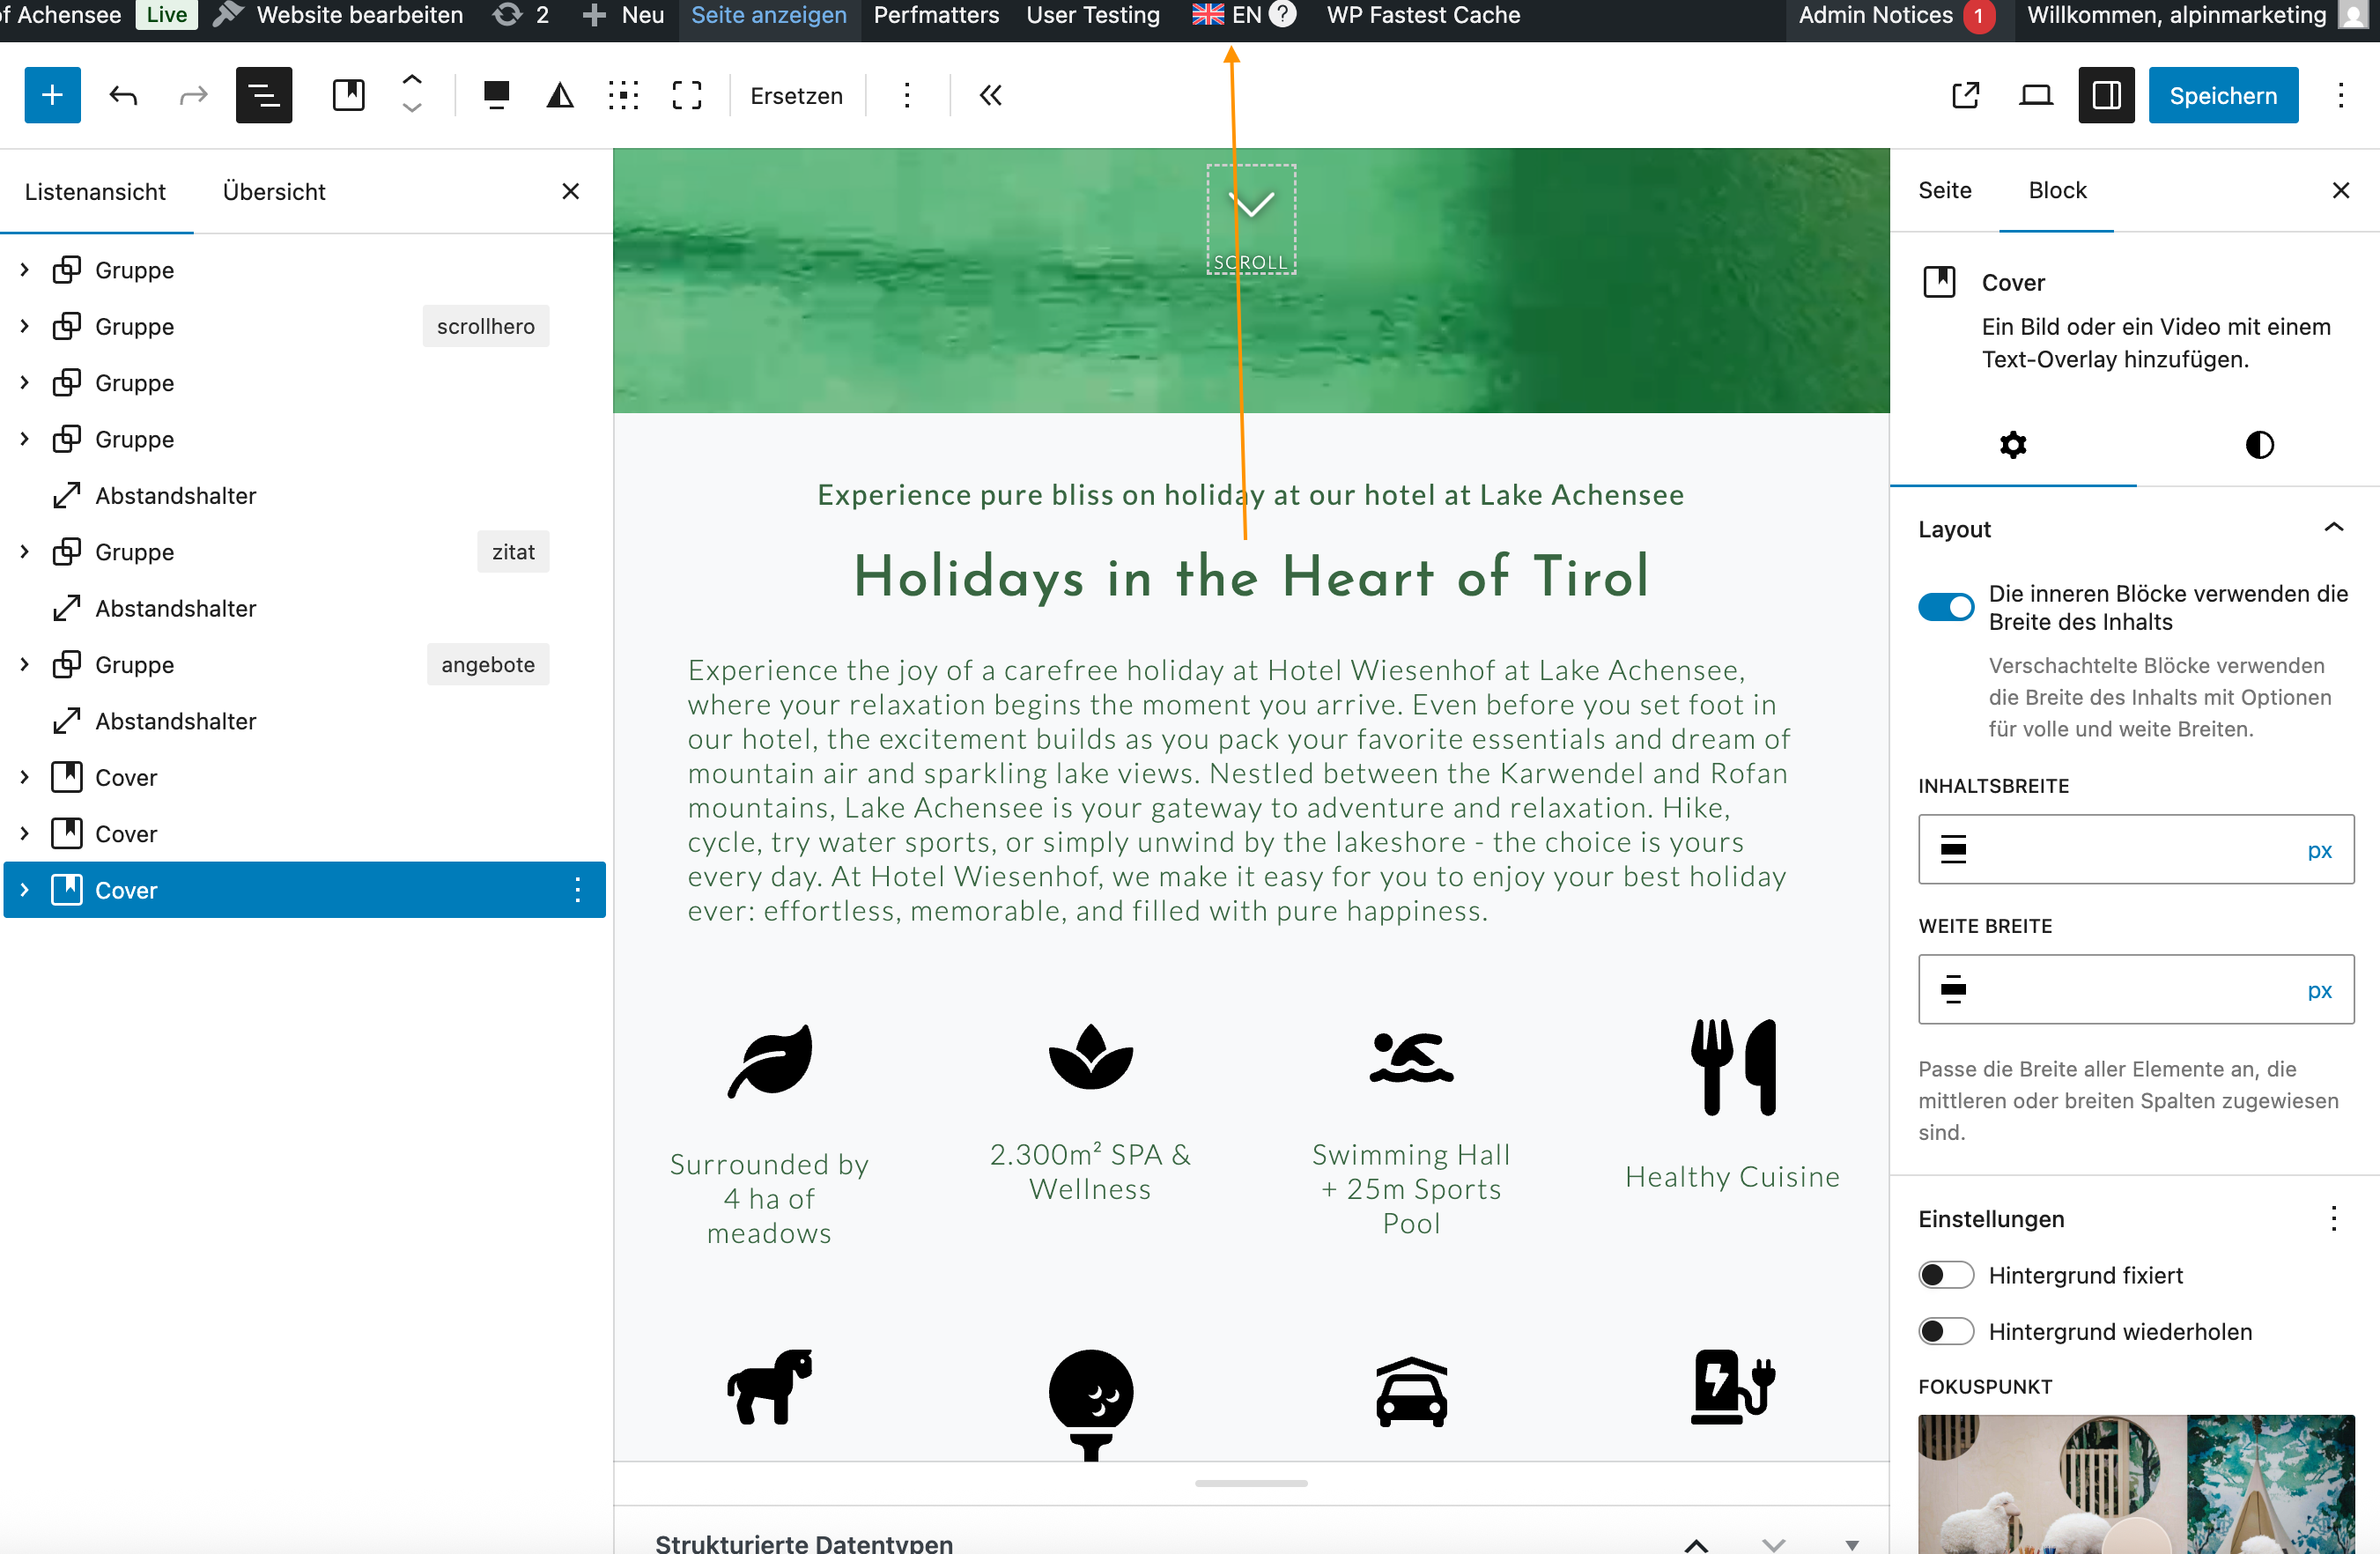Undo the last change
This screenshot has width=2380, height=1554.
123,95
